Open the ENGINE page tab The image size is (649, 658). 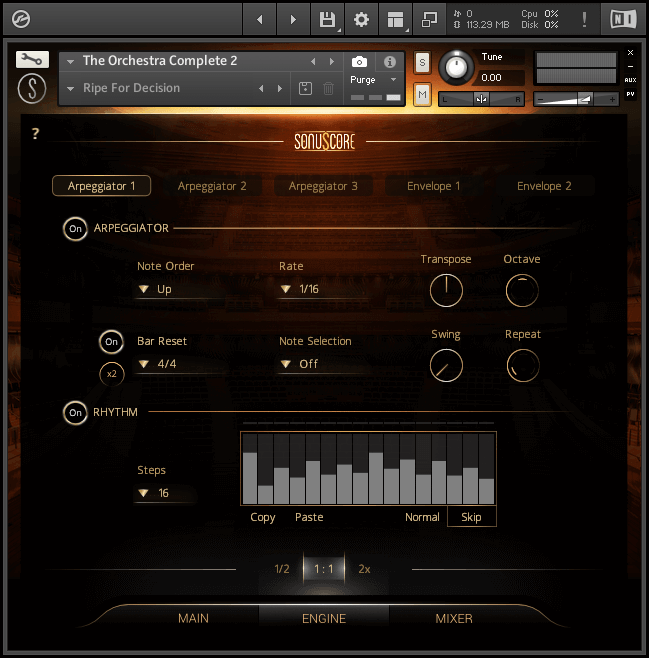[x=324, y=618]
